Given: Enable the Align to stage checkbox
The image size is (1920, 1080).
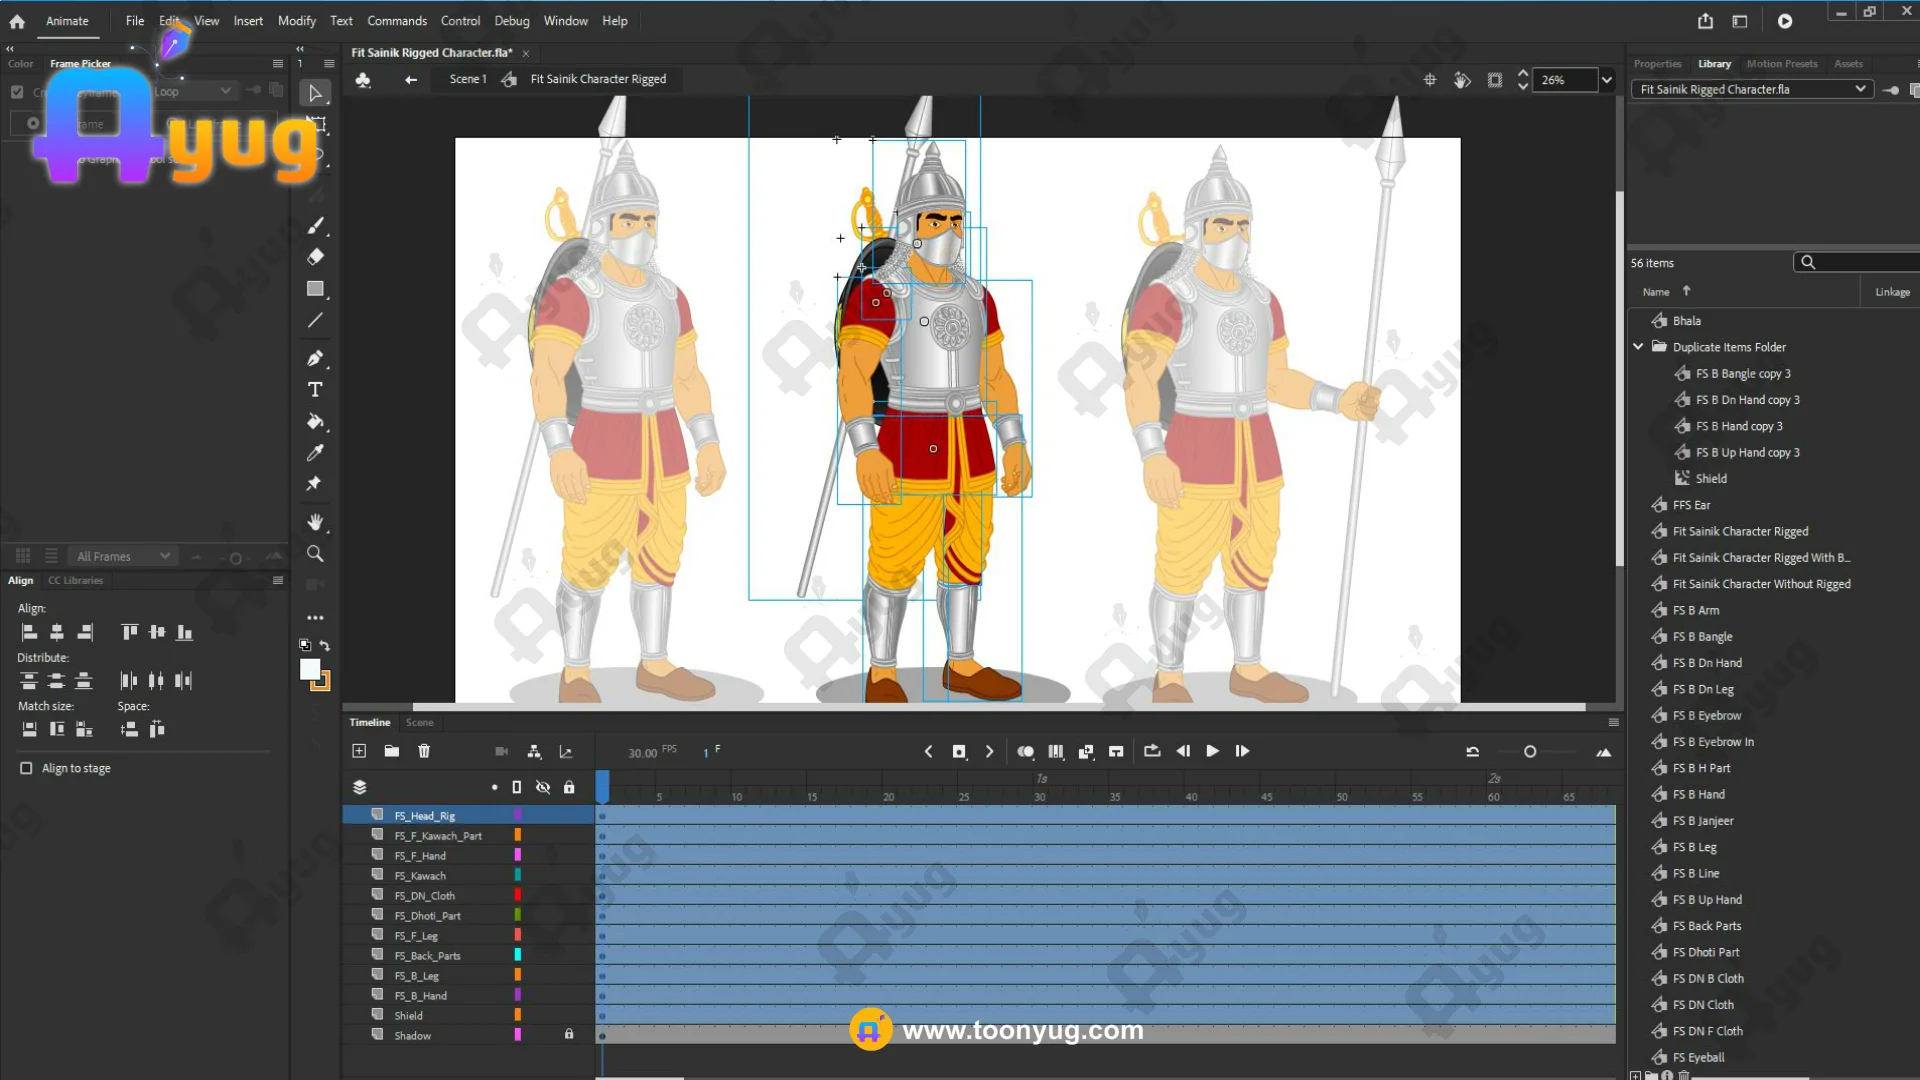Looking at the screenshot, I should (26, 768).
